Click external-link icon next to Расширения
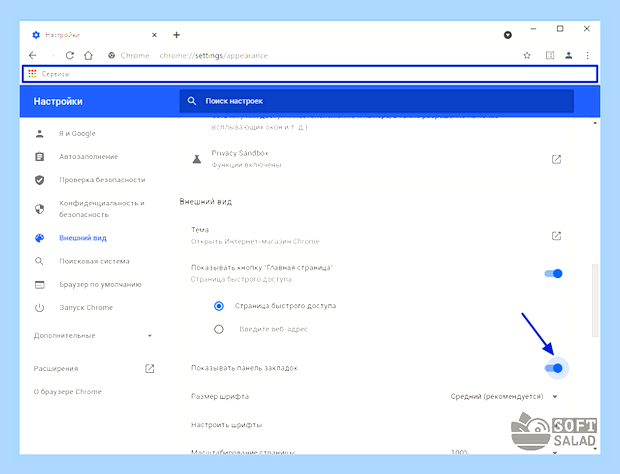This screenshot has height=474, width=620. (149, 368)
